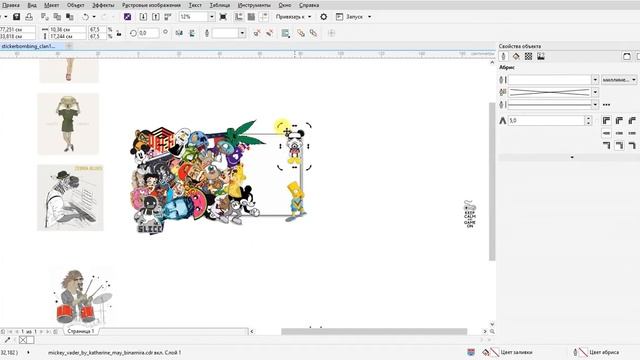
Task: Toggle the lock ratio padlock icon
Action: [x=119, y=33]
